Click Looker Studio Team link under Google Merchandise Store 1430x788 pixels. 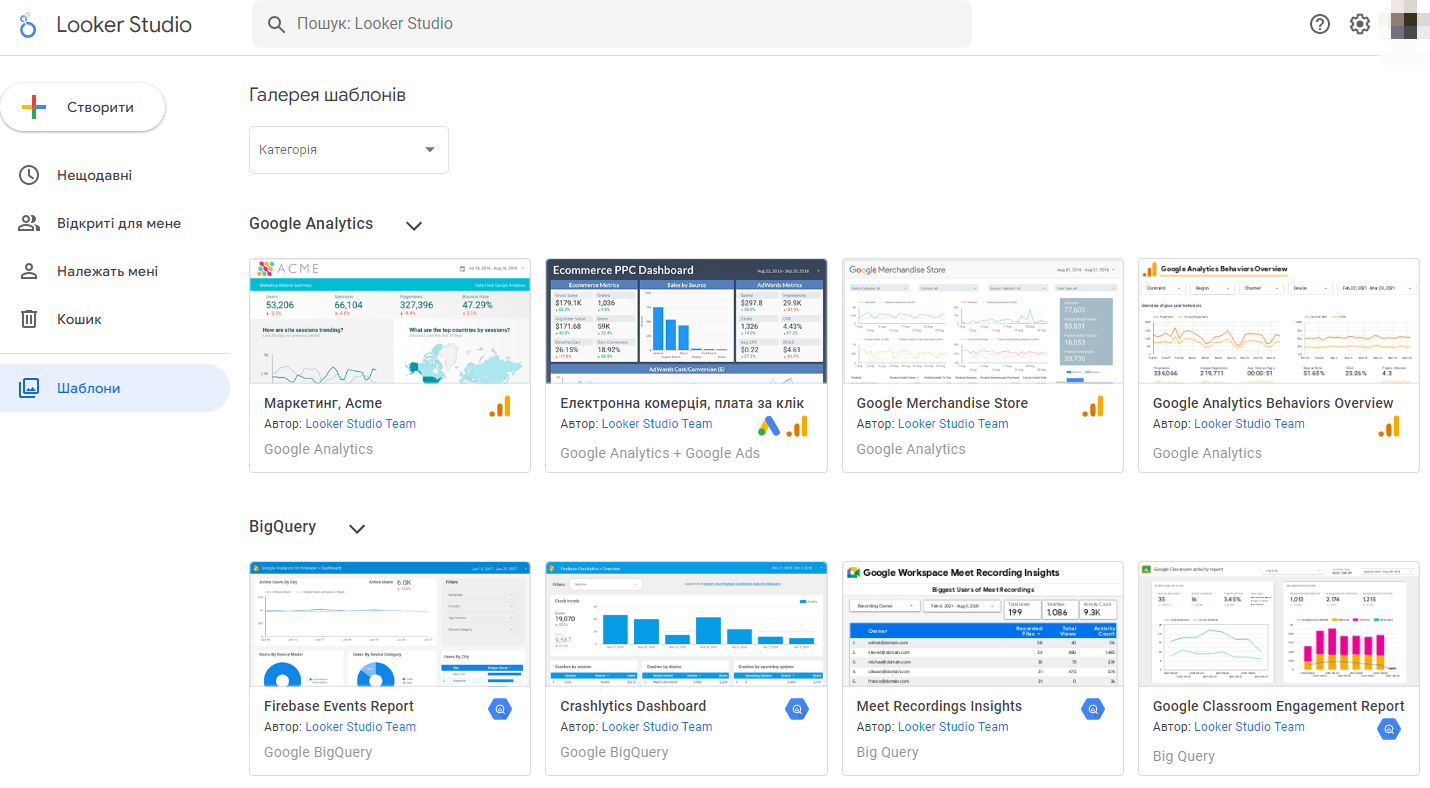click(x=953, y=424)
